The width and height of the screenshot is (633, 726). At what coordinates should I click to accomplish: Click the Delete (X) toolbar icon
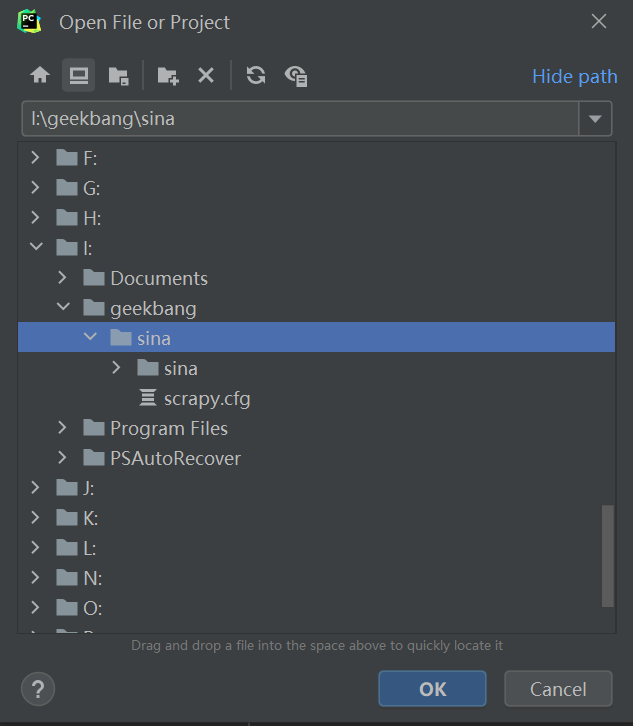click(x=206, y=75)
